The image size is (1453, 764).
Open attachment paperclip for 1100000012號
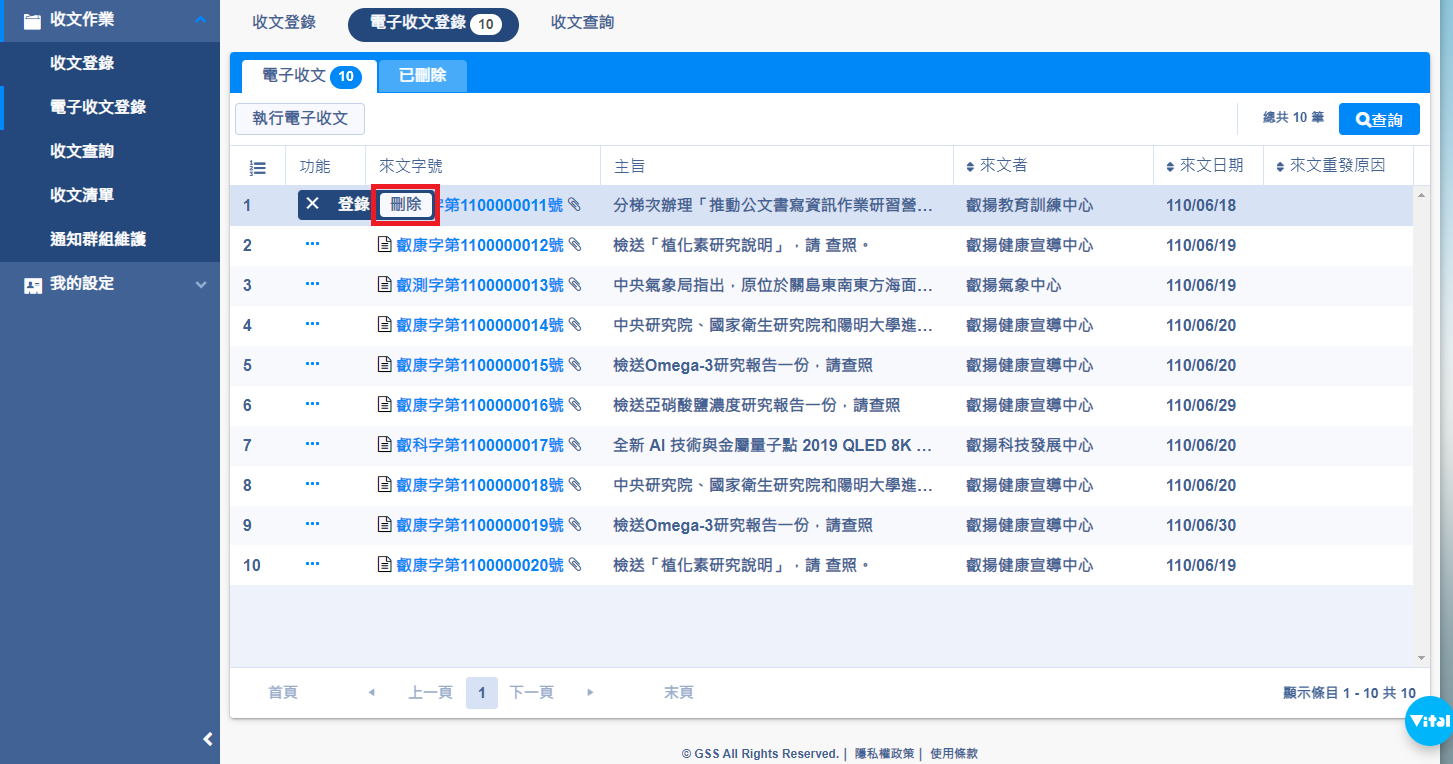(574, 245)
